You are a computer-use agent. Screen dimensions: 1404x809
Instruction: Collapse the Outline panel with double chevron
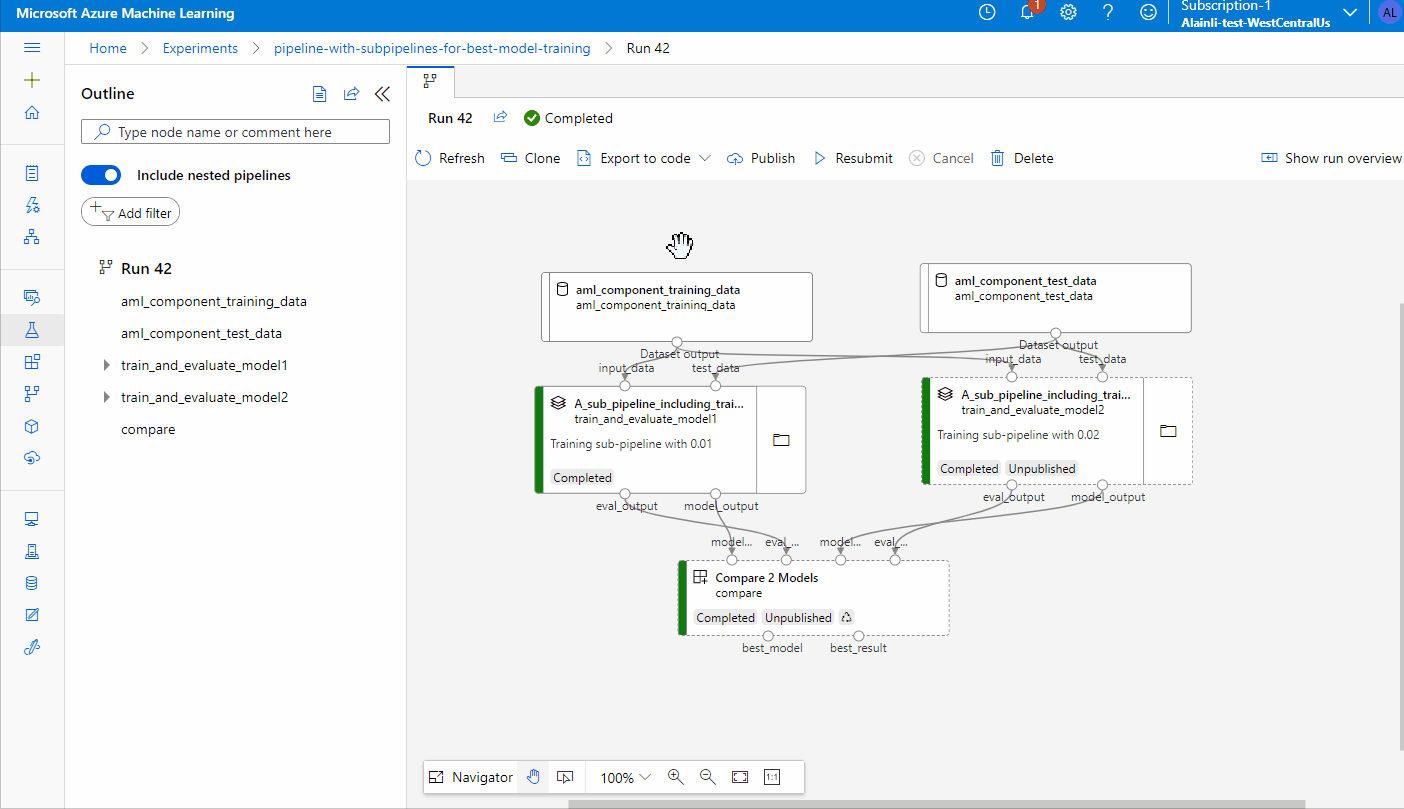coord(381,94)
